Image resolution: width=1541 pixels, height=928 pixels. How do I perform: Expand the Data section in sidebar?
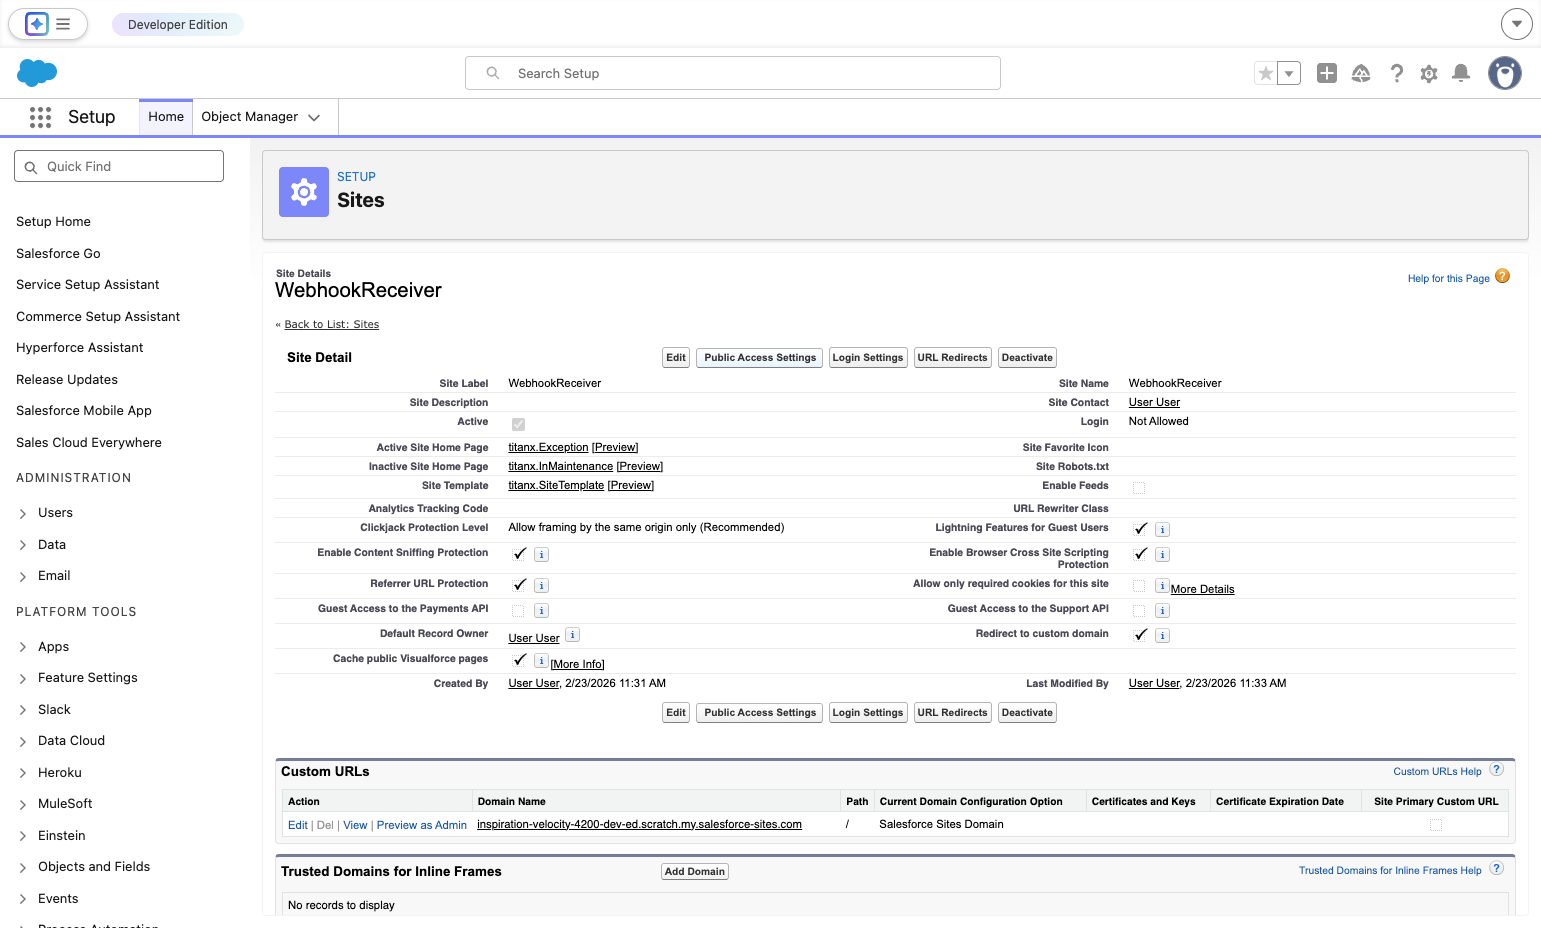click(x=23, y=546)
